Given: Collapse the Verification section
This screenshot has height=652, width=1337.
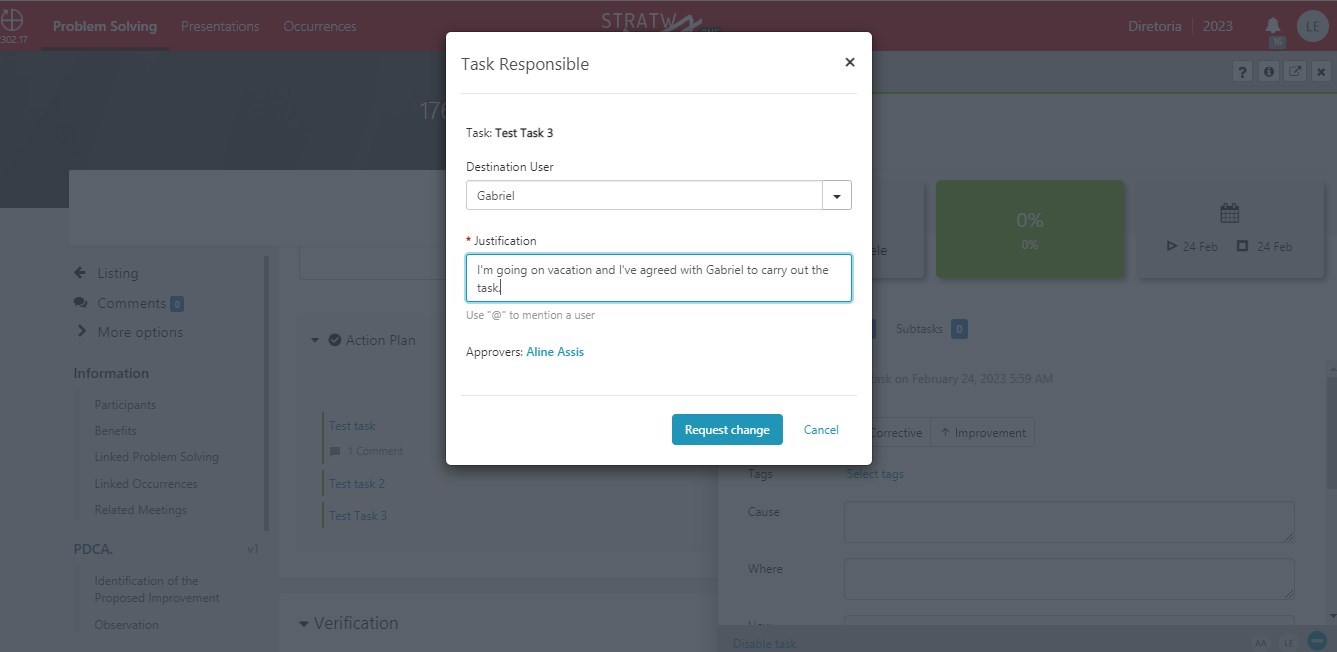Looking at the screenshot, I should pos(304,624).
